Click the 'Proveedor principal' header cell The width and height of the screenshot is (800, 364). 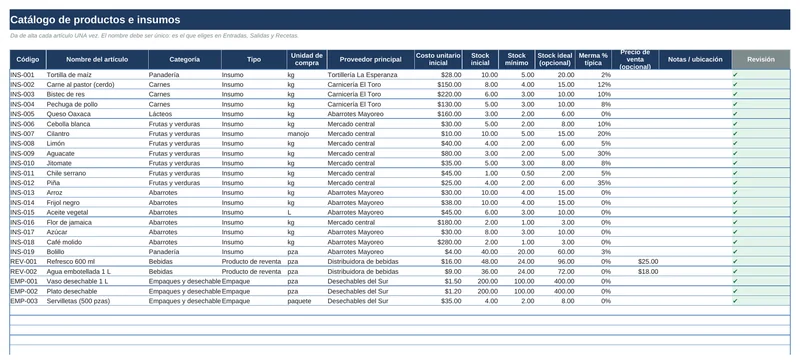point(370,60)
